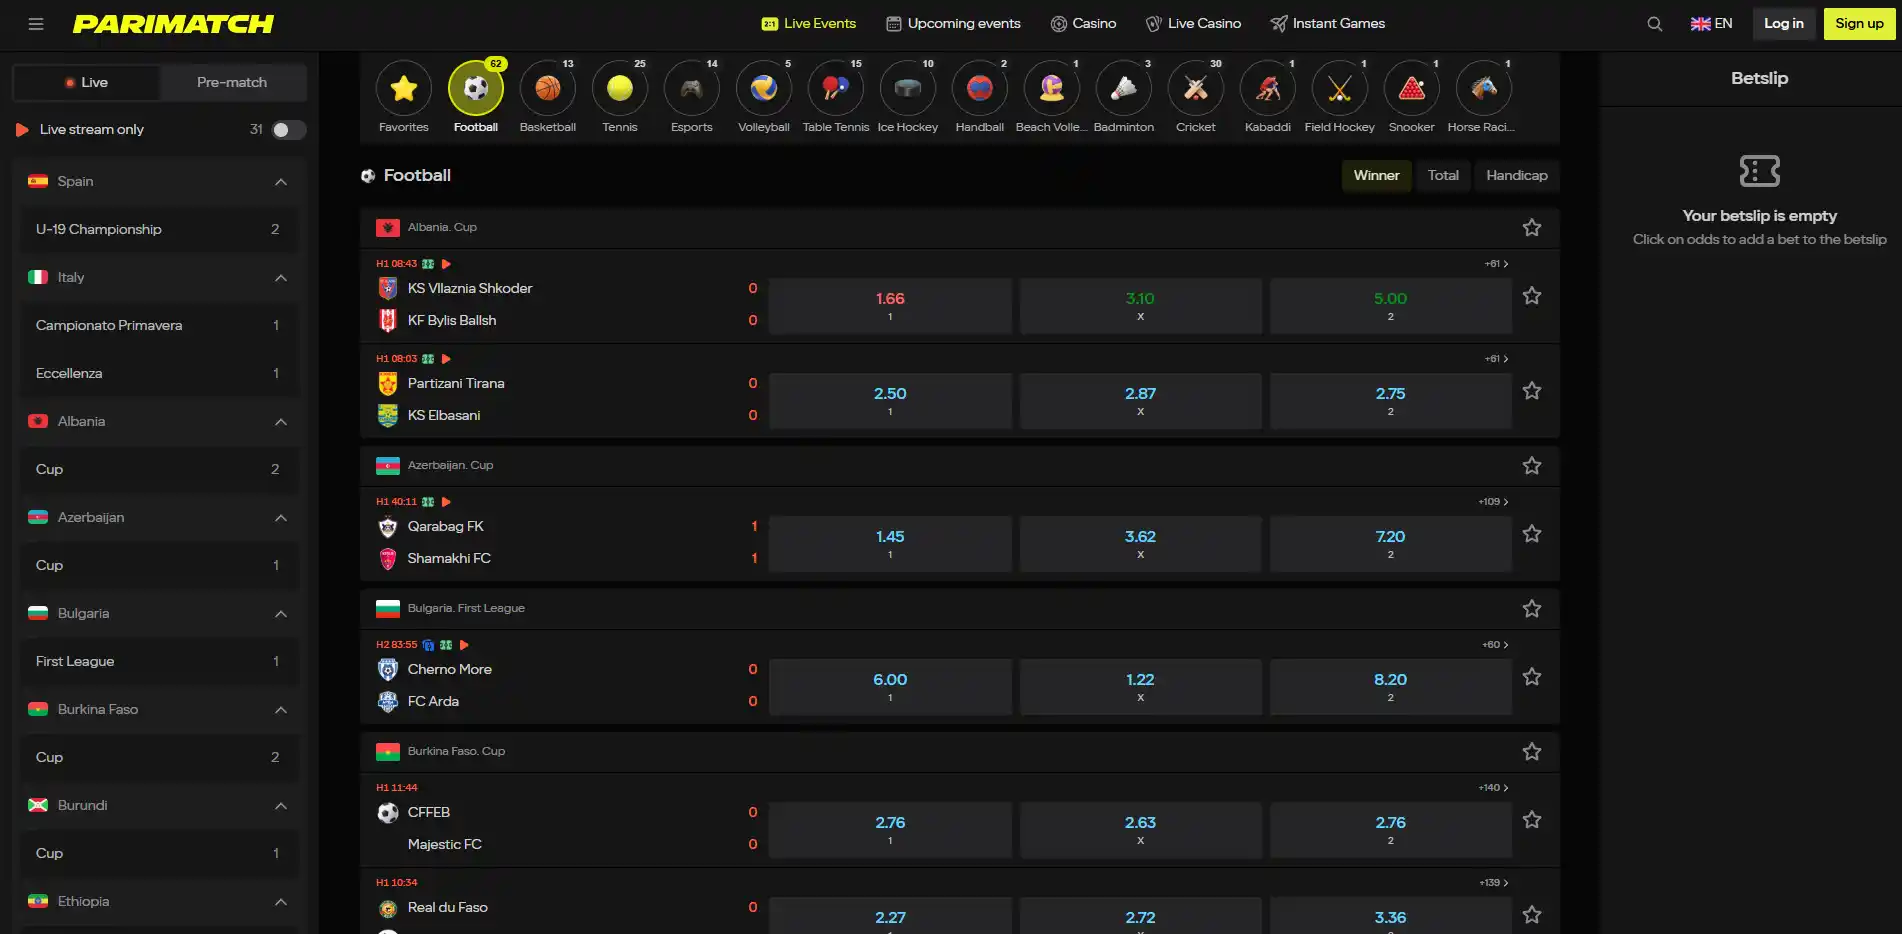This screenshot has height=934, width=1902.
Task: Open Eccellenza league in sidebar
Action: coord(159,374)
